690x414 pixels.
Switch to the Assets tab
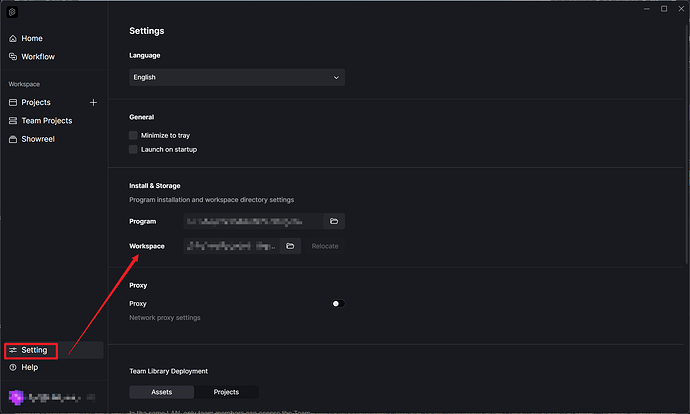pyautogui.click(x=161, y=392)
